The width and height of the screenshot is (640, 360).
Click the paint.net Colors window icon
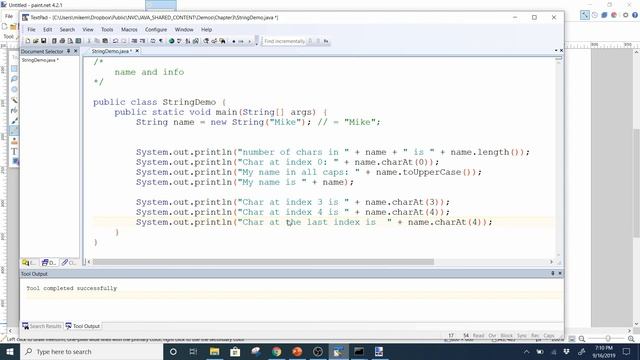click(614, 15)
